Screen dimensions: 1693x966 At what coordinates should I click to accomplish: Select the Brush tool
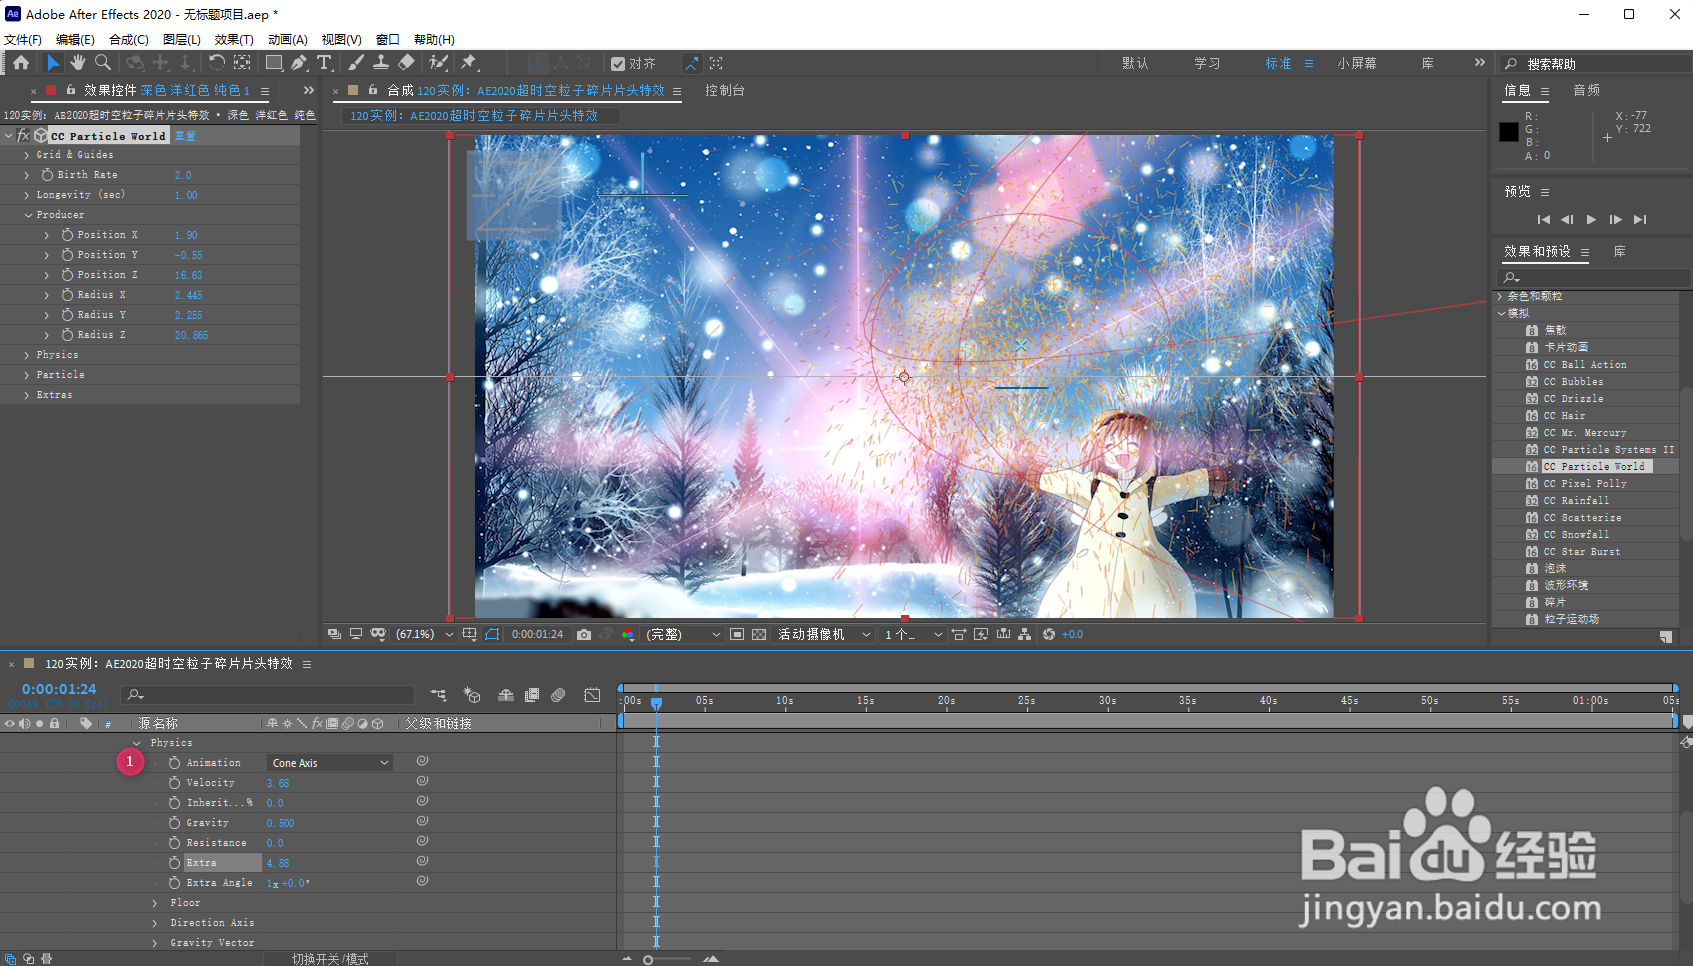[356, 63]
